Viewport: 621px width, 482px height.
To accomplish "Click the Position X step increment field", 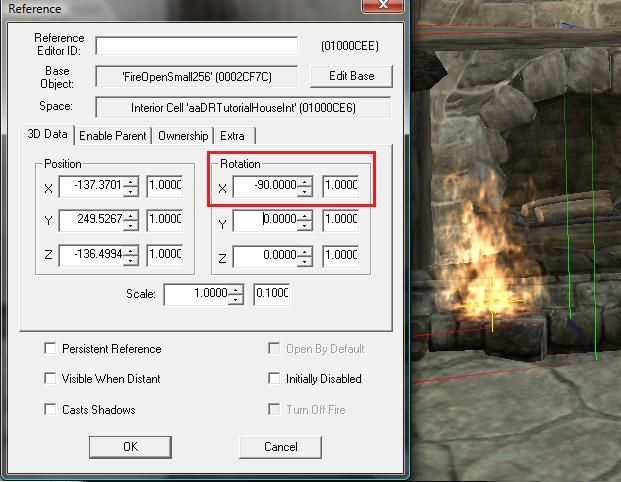I will [165, 186].
